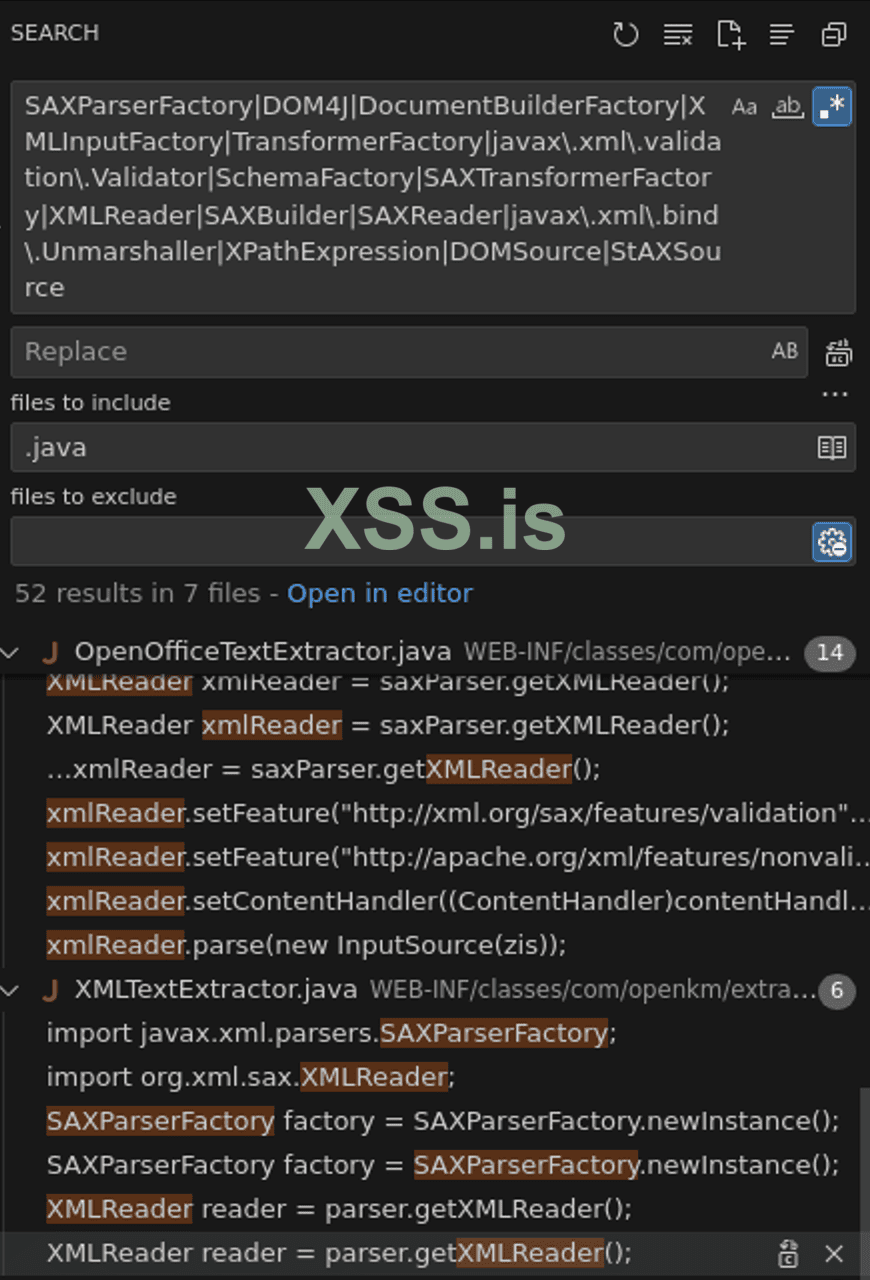The height and width of the screenshot is (1280, 870).
Task: Toggle search details ellipsis button
Action: 835,395
